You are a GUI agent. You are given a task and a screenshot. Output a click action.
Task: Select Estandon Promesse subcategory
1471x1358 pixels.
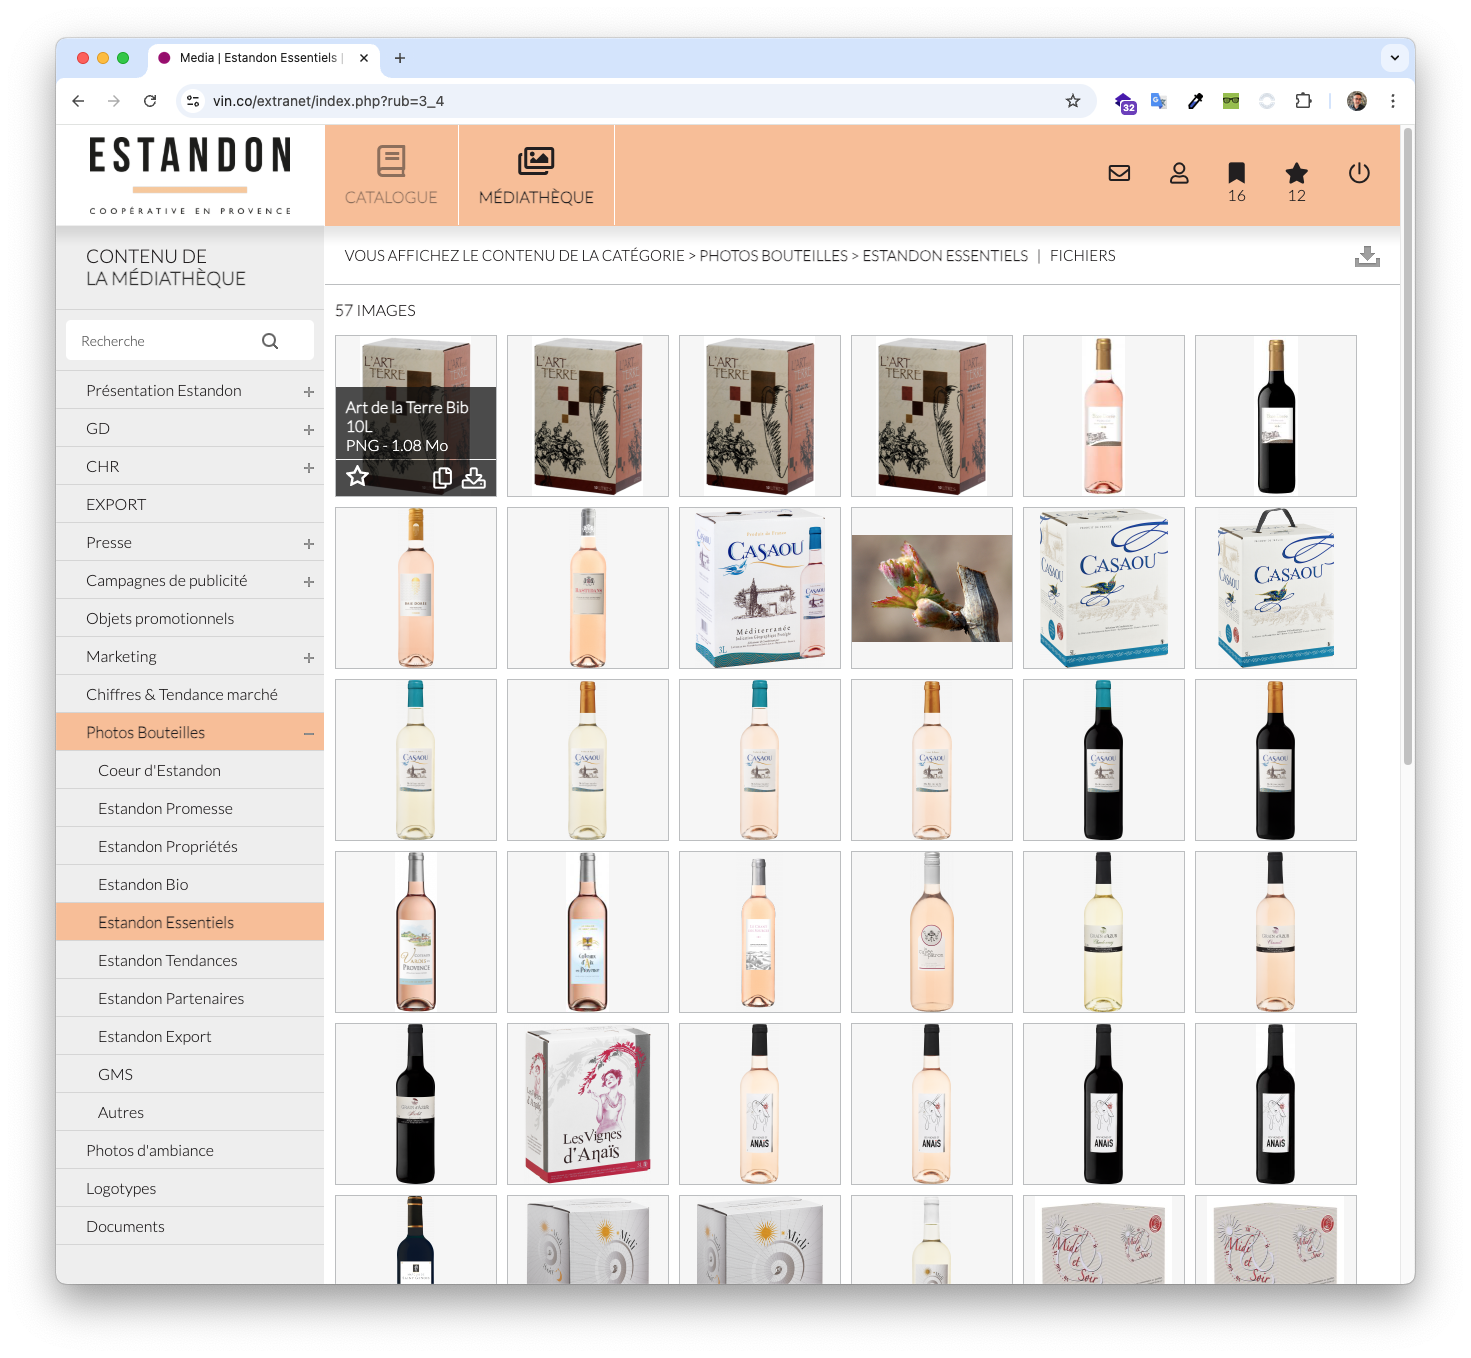[190, 808]
